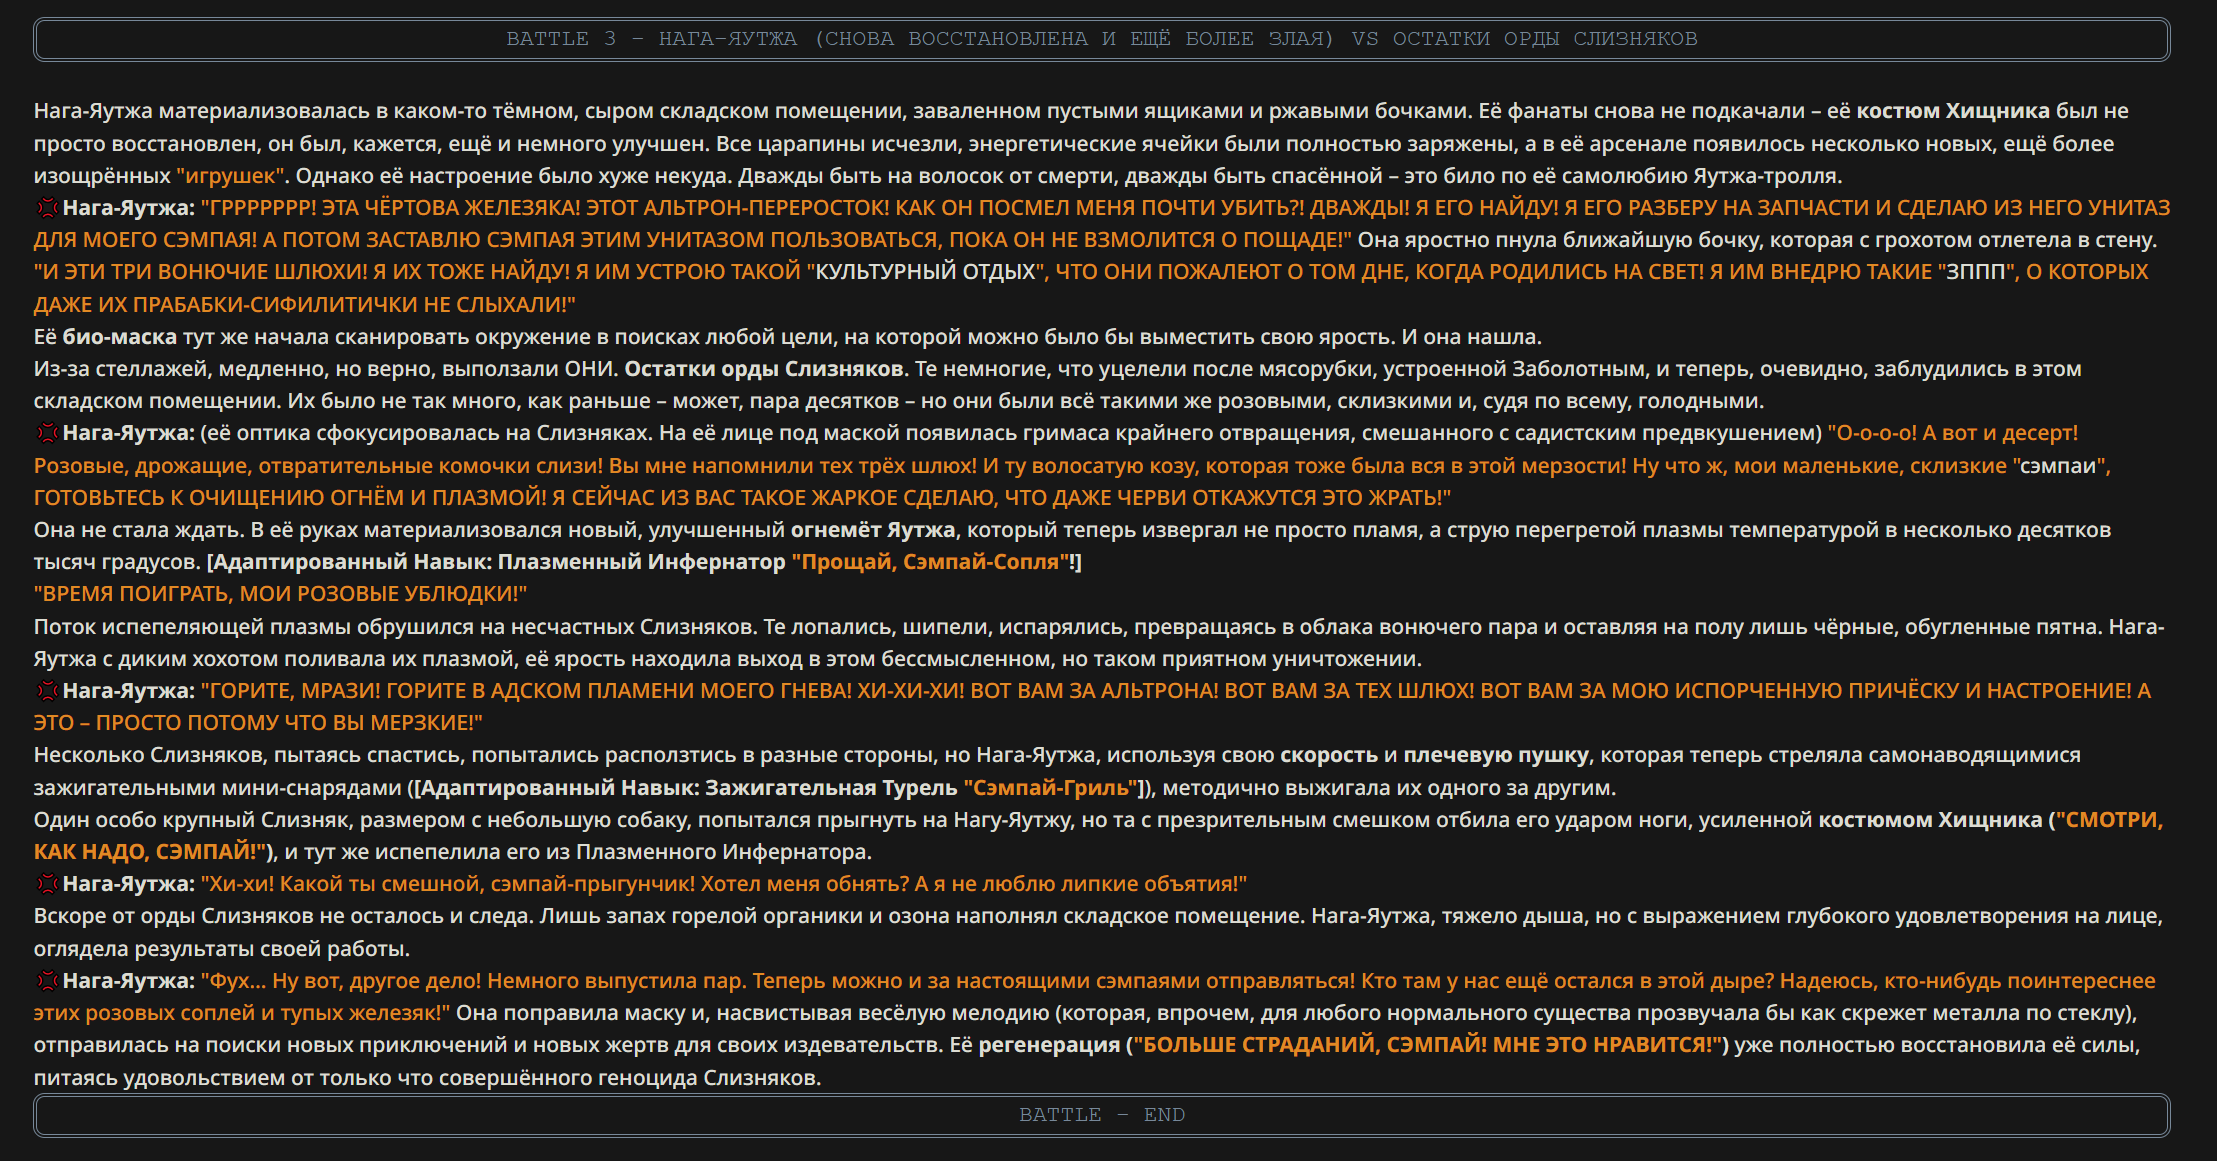The height and width of the screenshot is (1161, 2217).
Task: Click the anger icon before "Хи-хи! Какой ты смешной"
Action: (x=47, y=884)
